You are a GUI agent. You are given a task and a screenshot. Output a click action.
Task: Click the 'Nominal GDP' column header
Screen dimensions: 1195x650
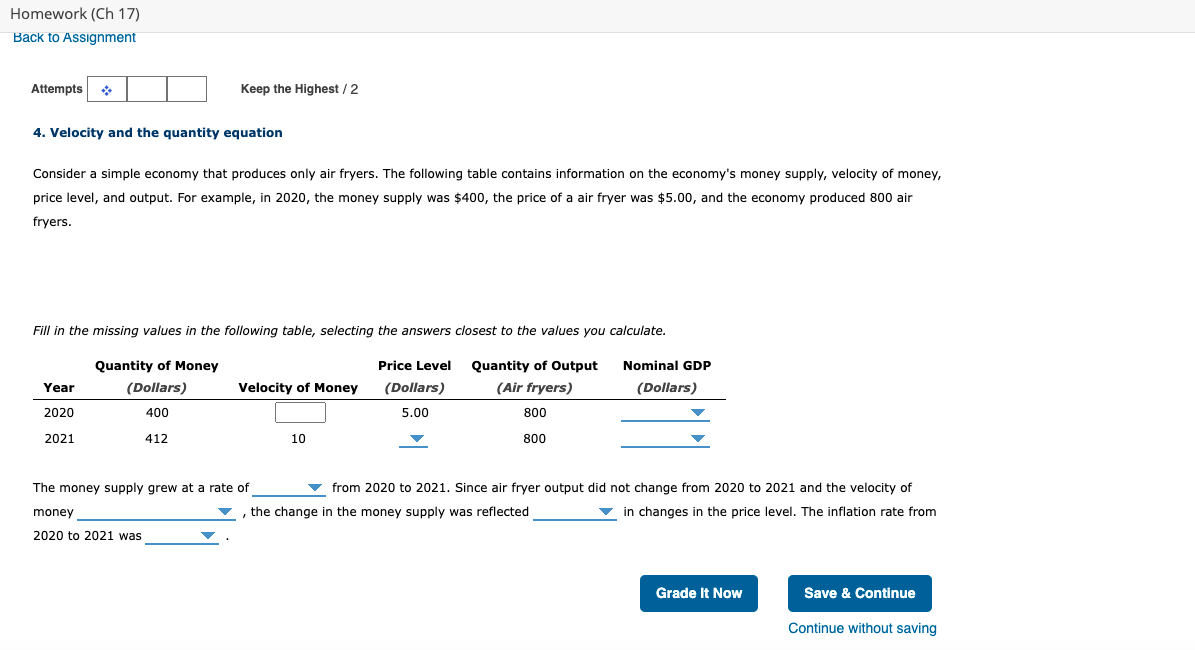667,366
